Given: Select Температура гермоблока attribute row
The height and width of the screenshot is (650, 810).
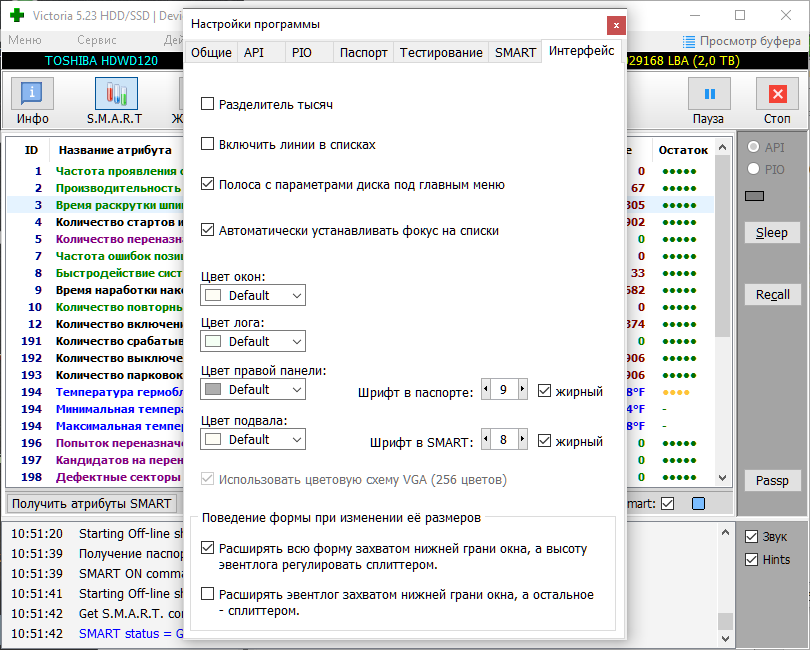Looking at the screenshot, I should tap(95, 392).
